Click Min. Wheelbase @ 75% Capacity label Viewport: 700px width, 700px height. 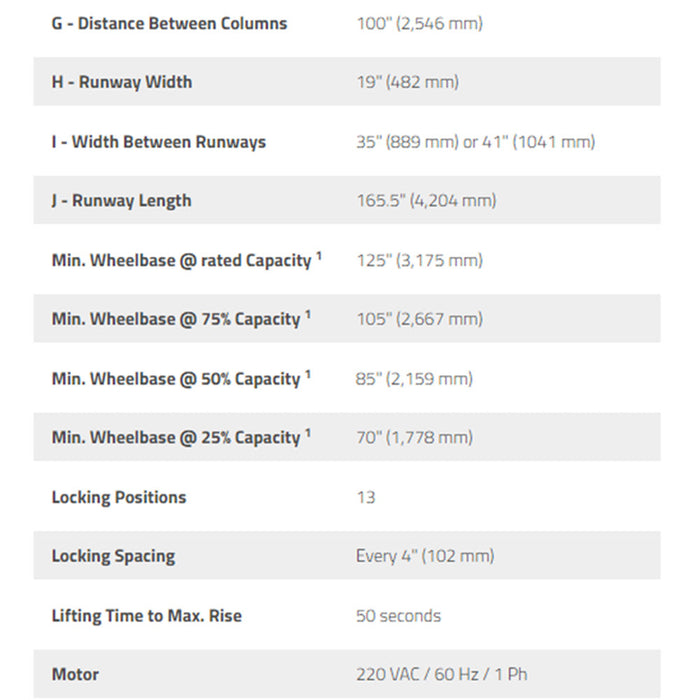tap(176, 319)
